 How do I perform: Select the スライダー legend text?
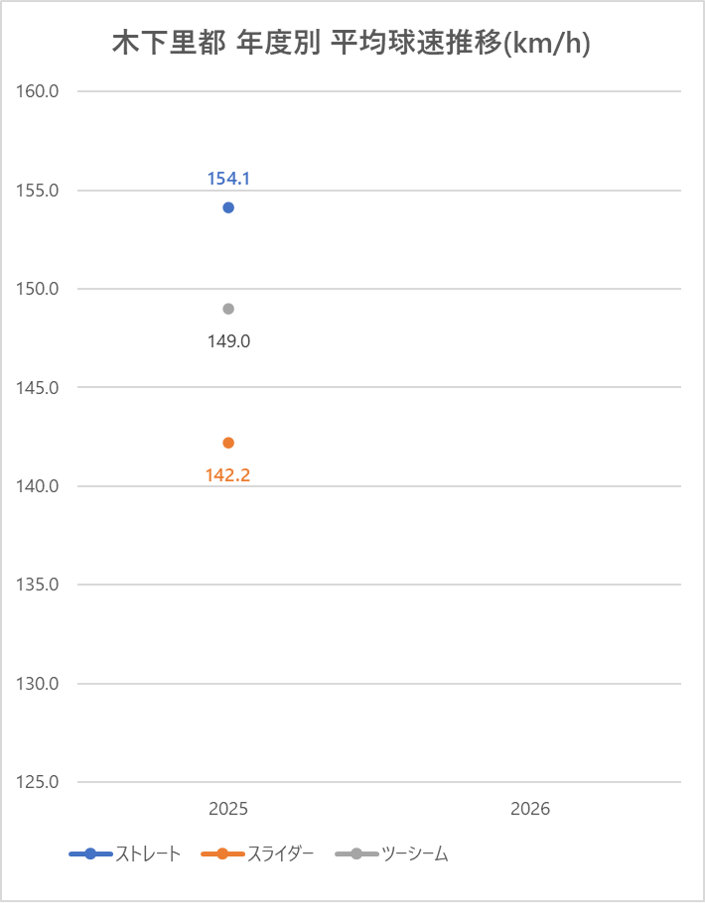coord(281,853)
